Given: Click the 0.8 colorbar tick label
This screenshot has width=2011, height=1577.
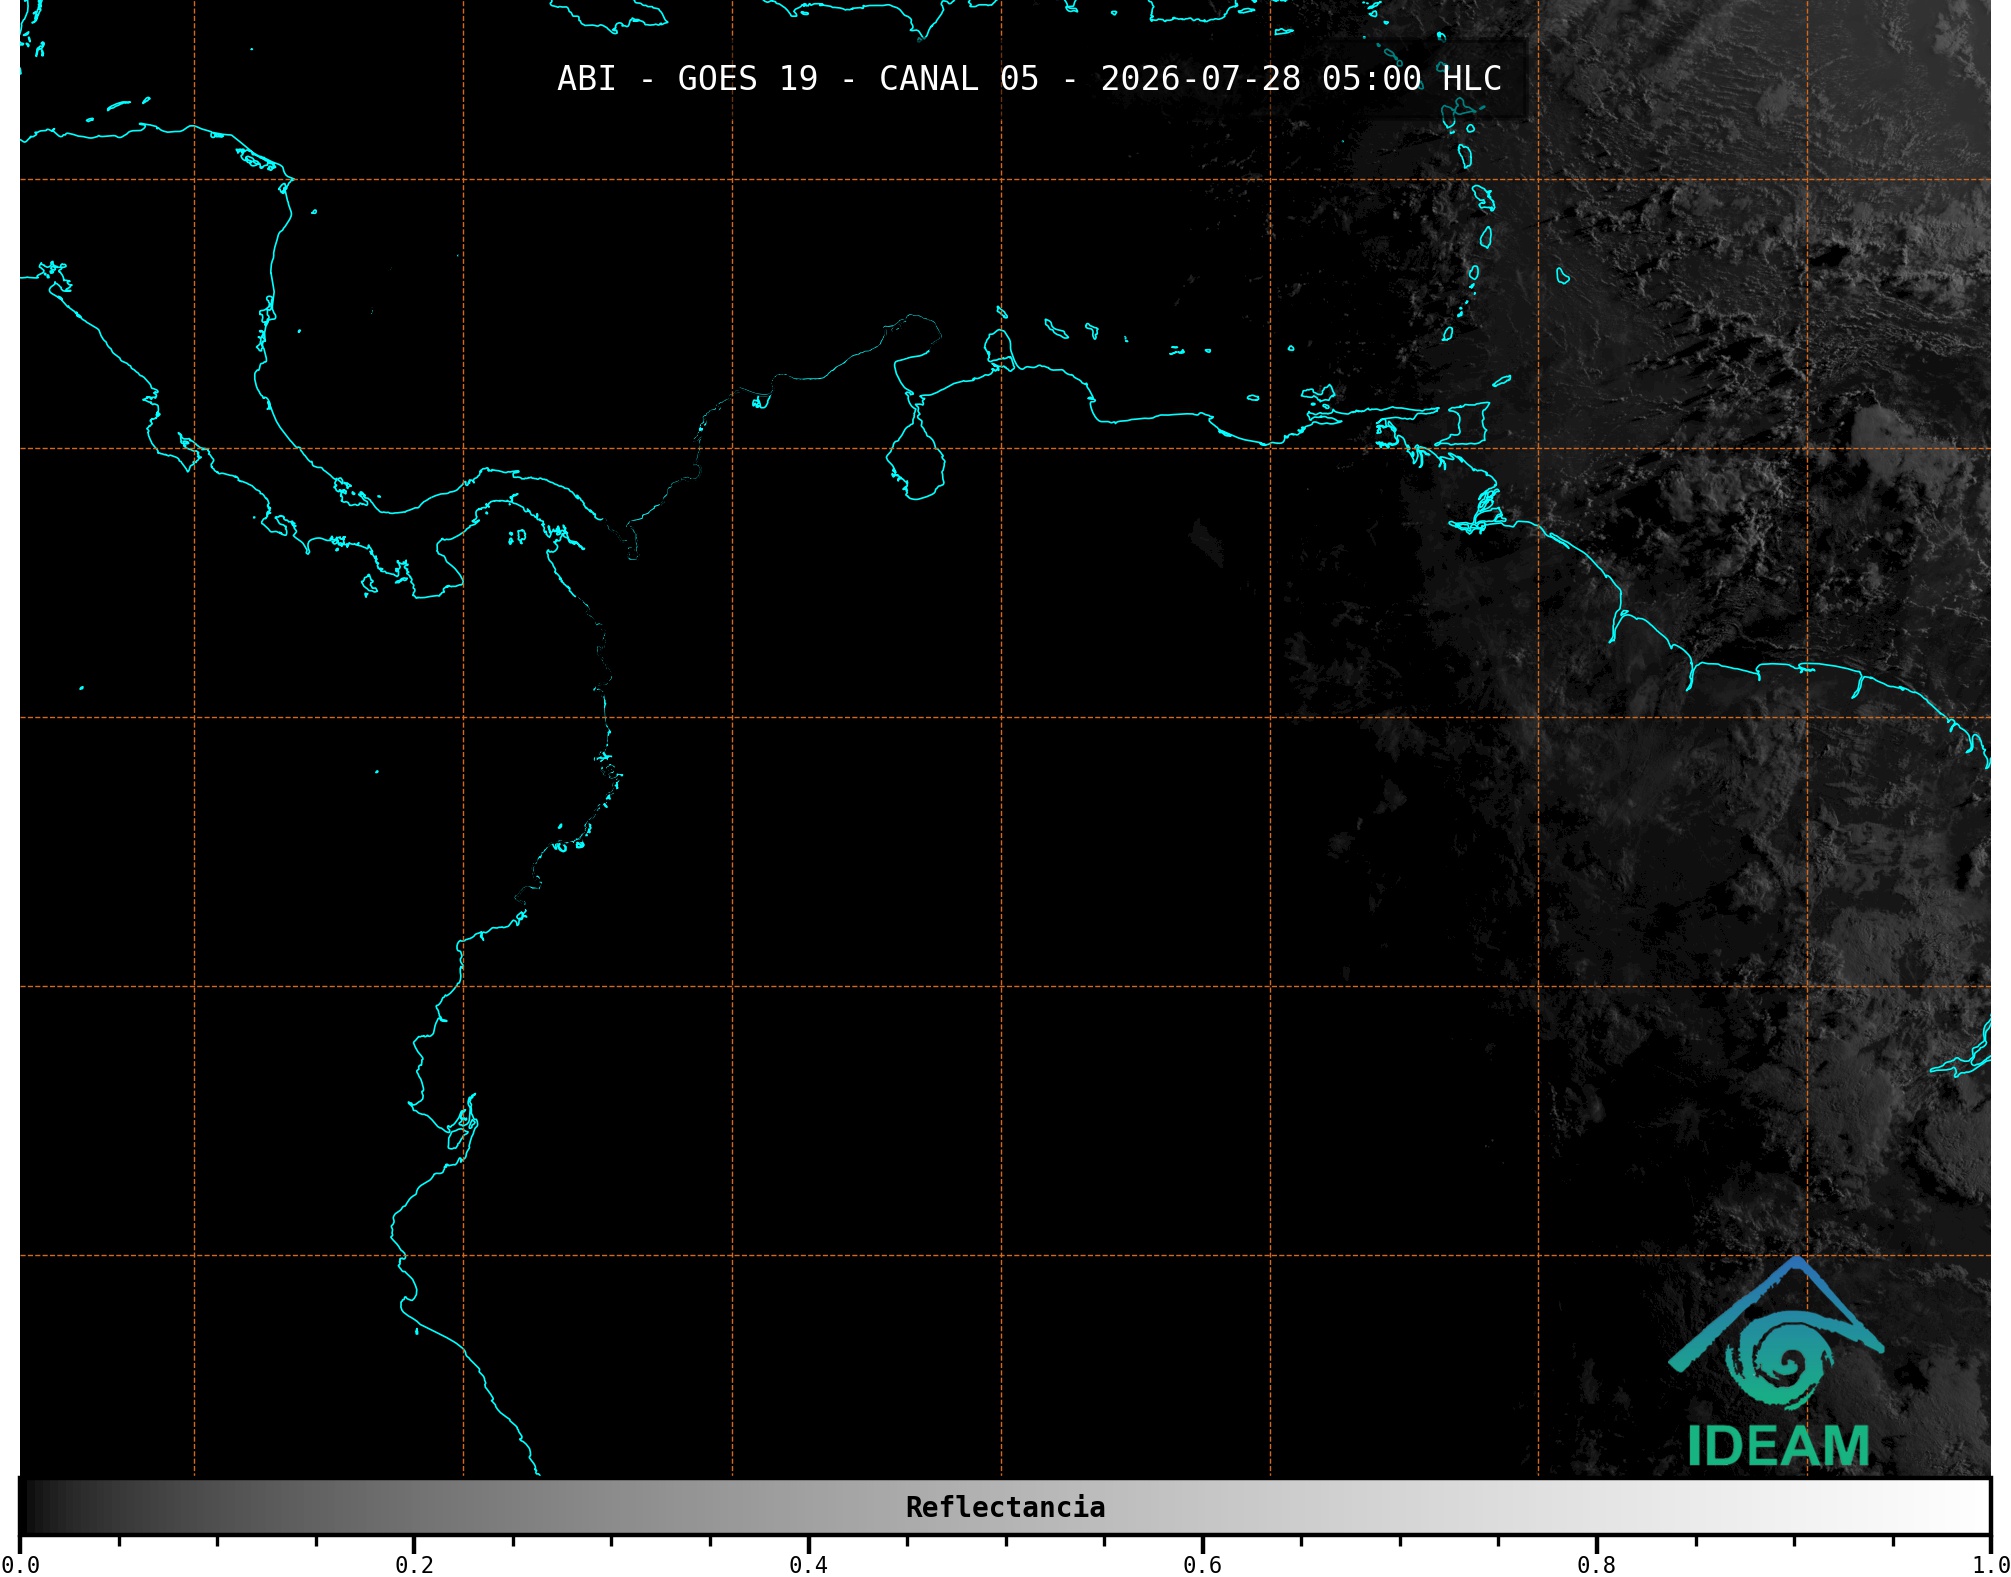Looking at the screenshot, I should point(1596,1565).
